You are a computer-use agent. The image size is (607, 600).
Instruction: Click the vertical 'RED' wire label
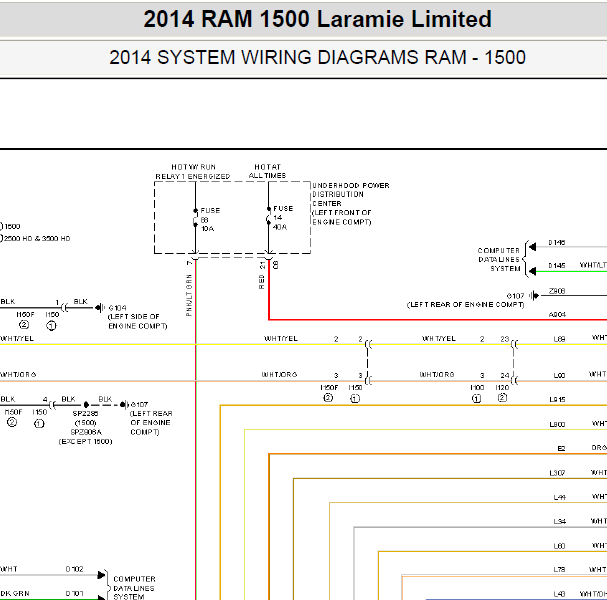coord(262,282)
